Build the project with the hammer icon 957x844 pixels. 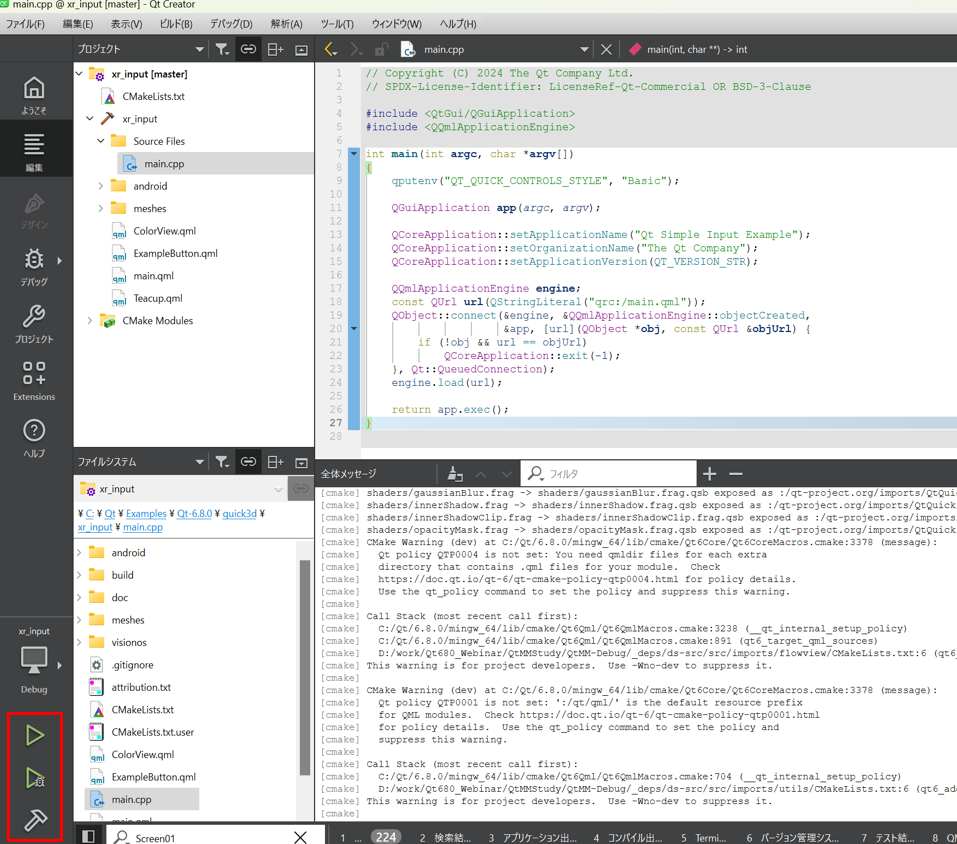point(35,820)
